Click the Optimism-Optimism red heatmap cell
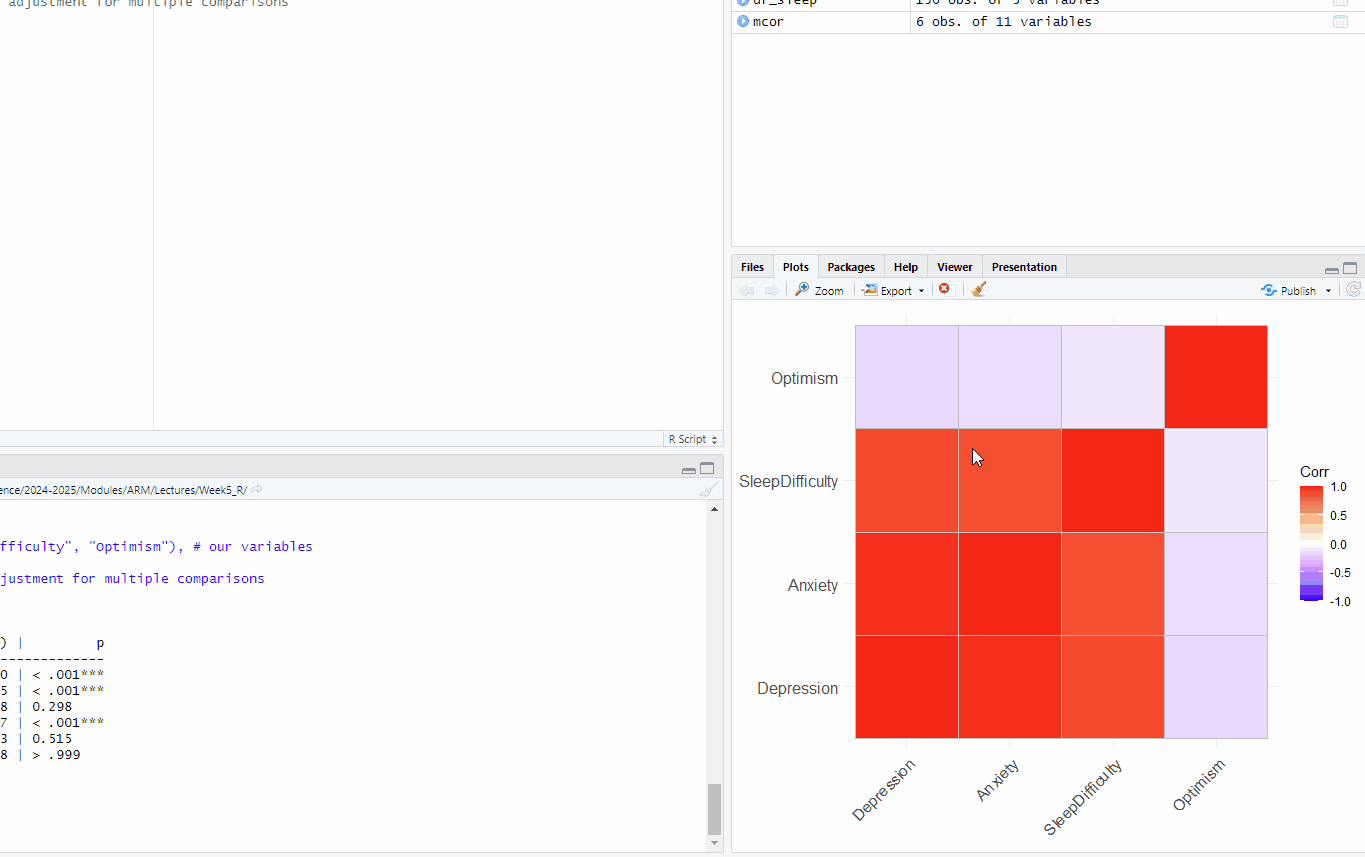This screenshot has height=857, width=1365. point(1215,377)
